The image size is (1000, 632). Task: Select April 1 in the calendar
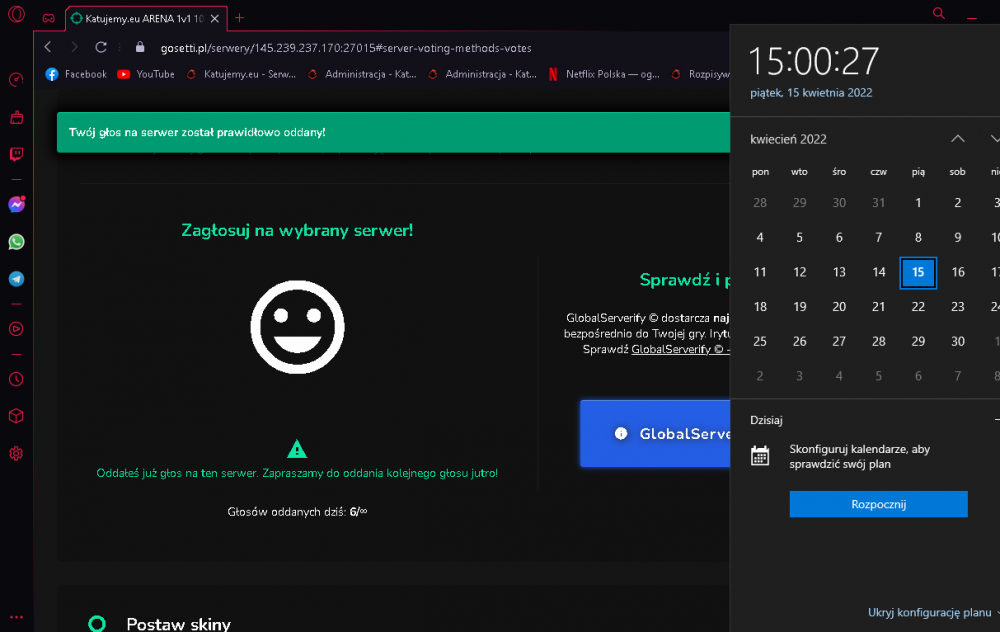(918, 203)
